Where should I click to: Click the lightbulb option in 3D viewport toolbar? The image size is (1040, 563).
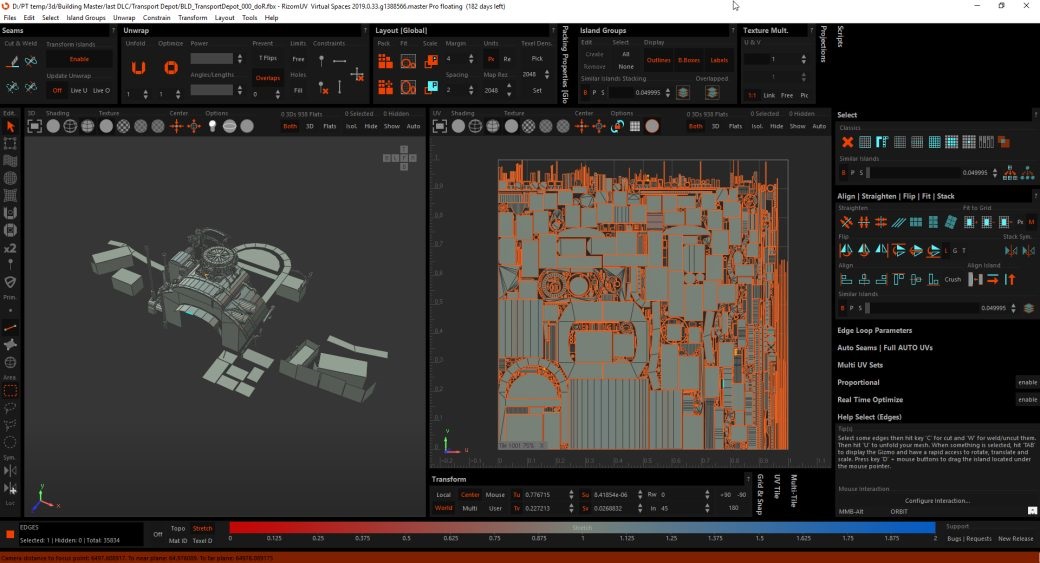click(x=212, y=126)
